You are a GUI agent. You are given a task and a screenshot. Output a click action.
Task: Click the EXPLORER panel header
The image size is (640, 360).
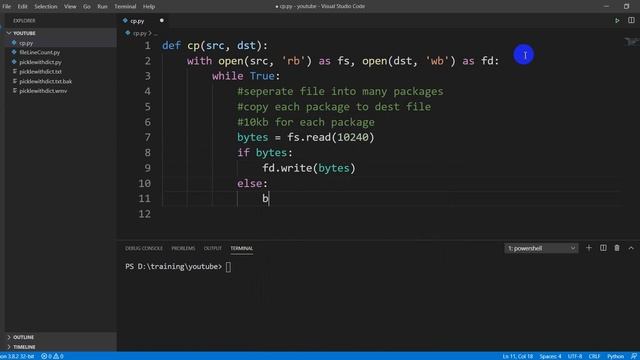pyautogui.click(x=24, y=20)
